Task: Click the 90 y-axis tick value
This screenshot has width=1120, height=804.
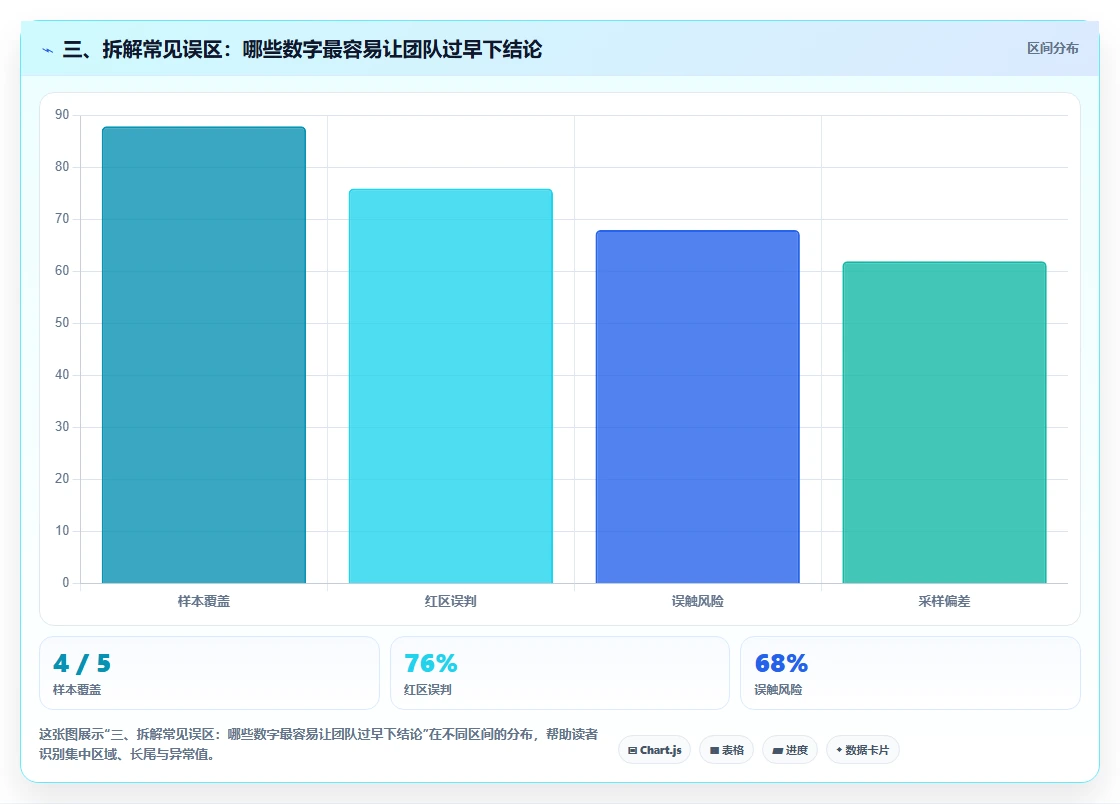Action: click(62, 115)
